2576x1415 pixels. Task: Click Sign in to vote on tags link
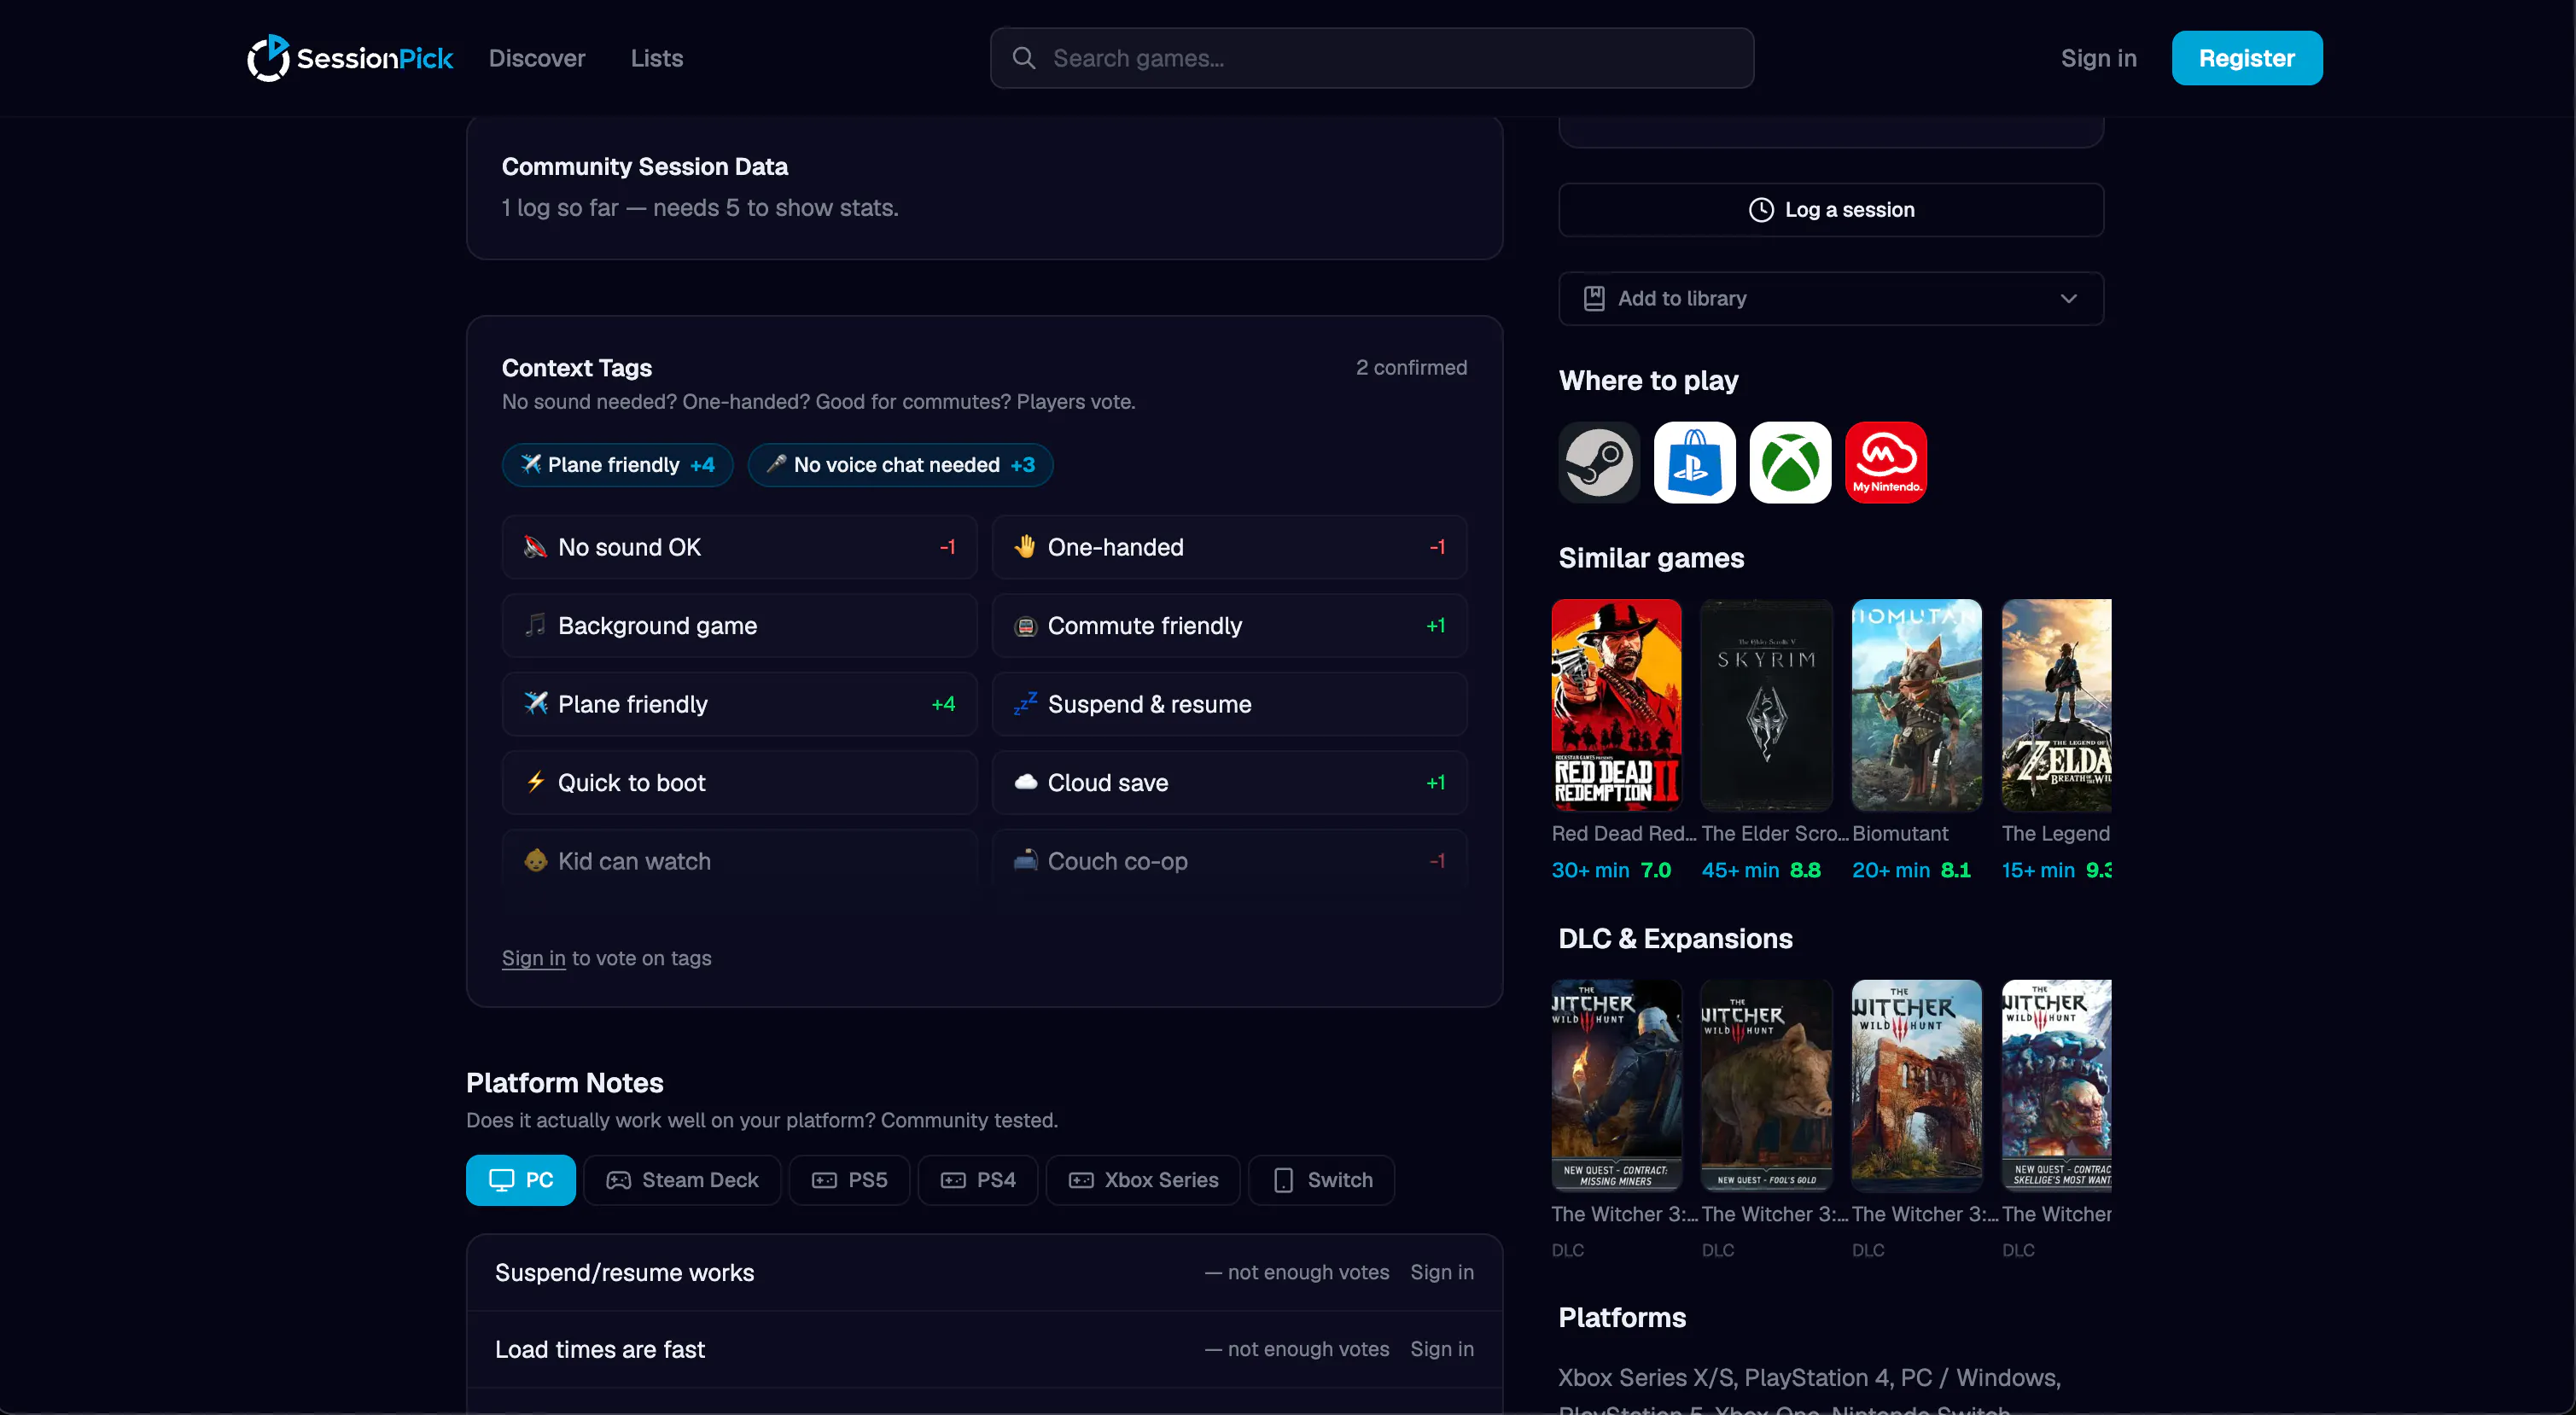pyautogui.click(x=533, y=958)
